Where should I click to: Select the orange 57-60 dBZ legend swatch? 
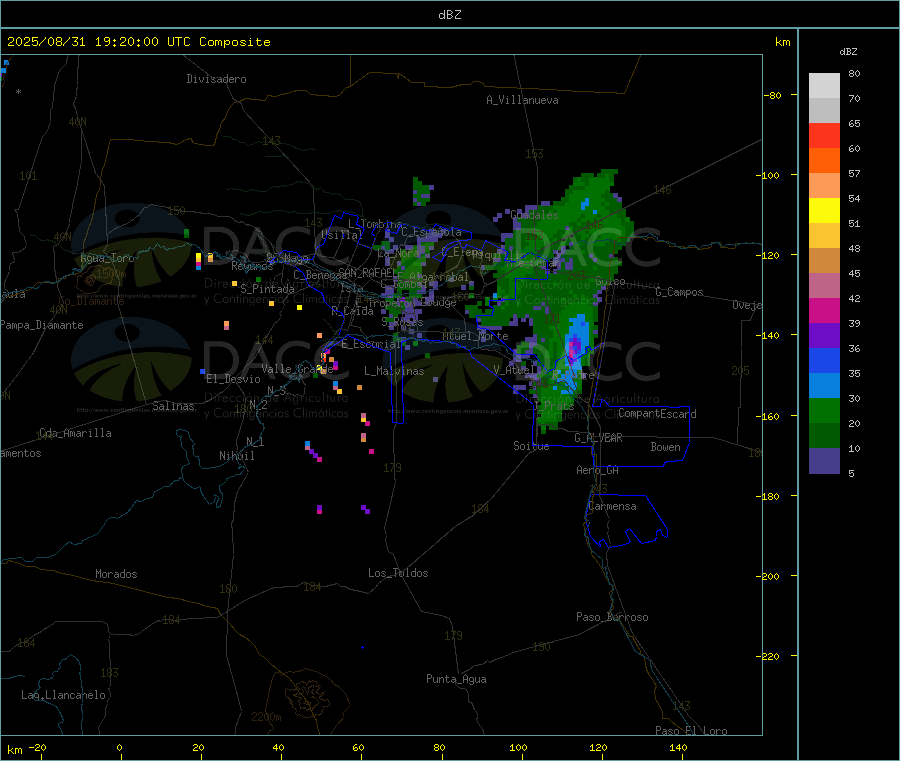[824, 161]
